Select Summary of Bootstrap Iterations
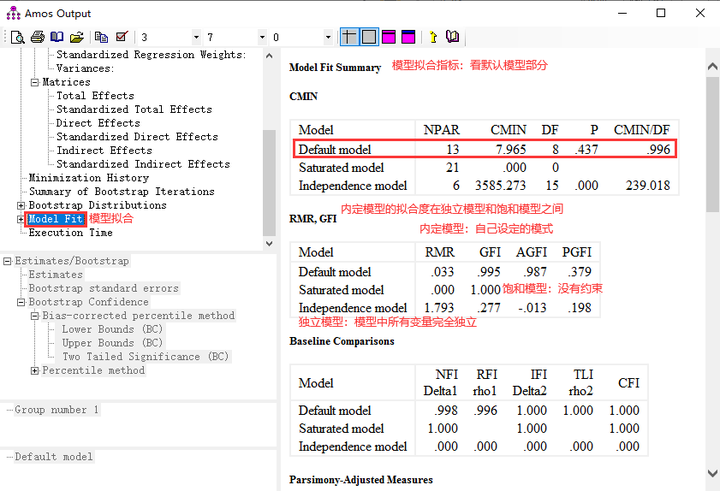Screen dimensions: 720x491 pyautogui.click(x=122, y=192)
